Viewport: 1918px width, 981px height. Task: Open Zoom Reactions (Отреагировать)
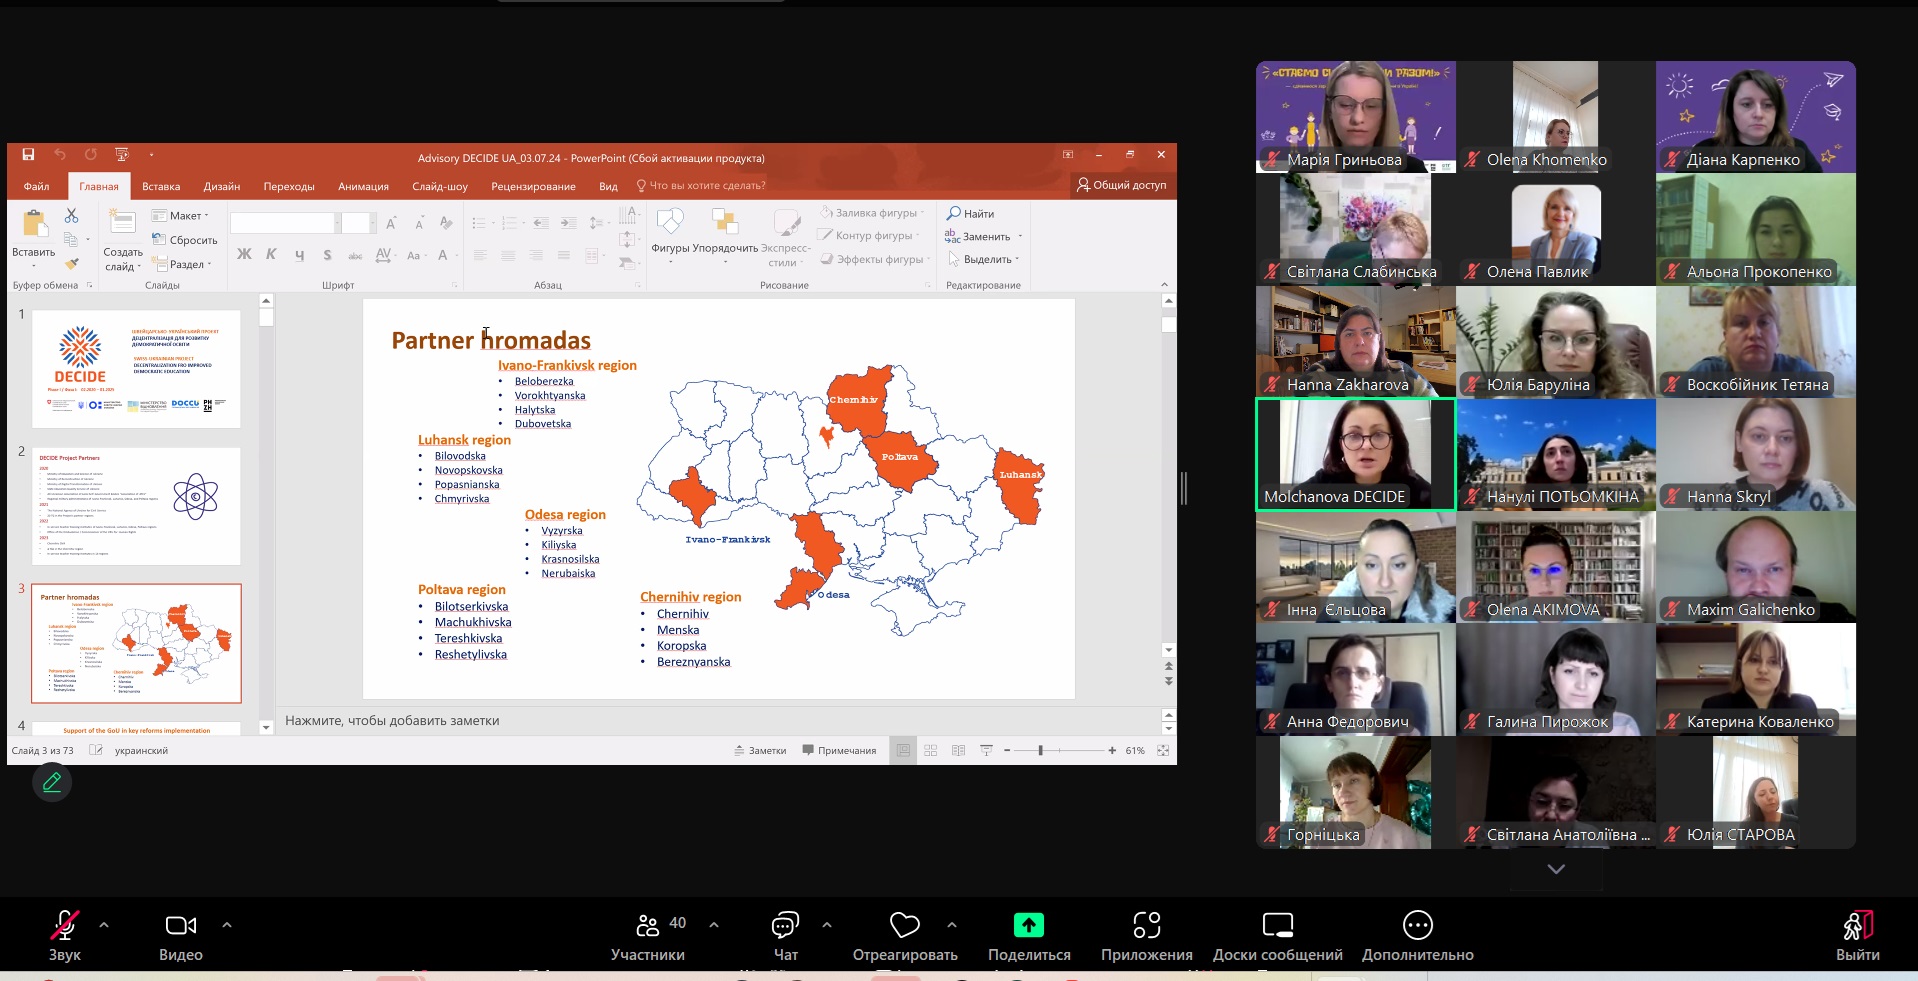(905, 937)
